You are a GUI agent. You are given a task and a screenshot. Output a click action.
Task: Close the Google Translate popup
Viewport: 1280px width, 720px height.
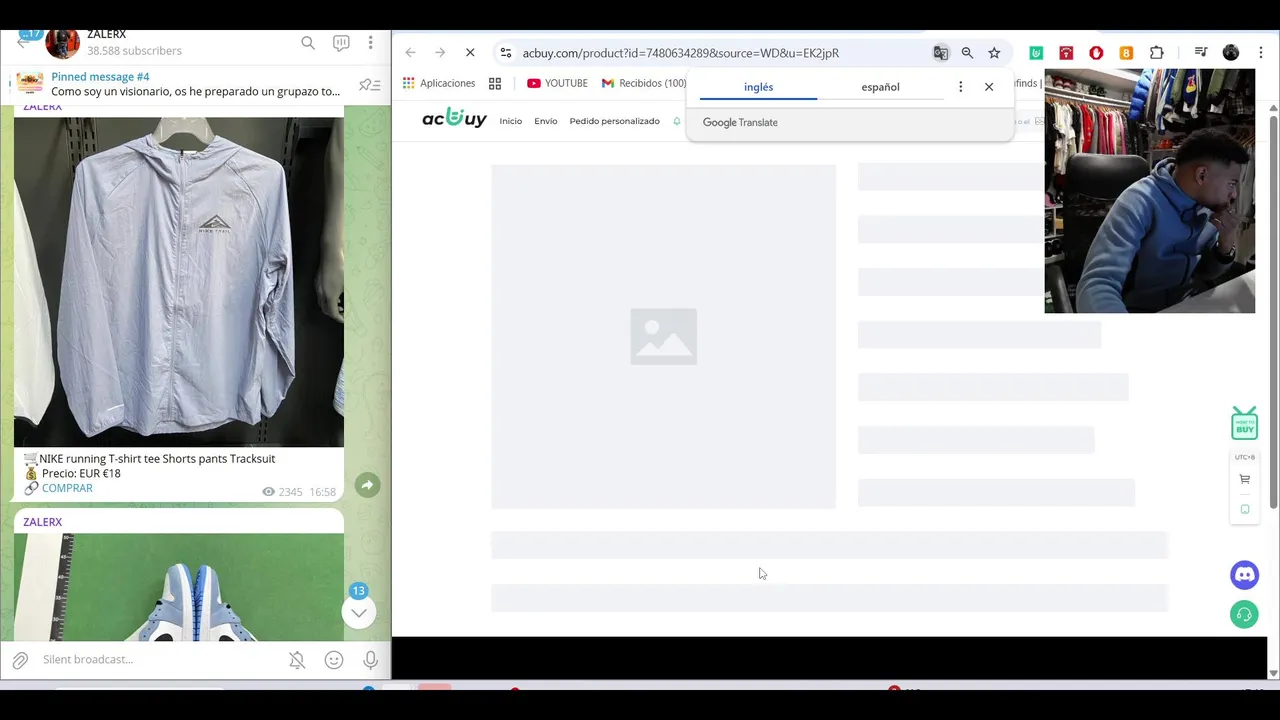click(989, 87)
